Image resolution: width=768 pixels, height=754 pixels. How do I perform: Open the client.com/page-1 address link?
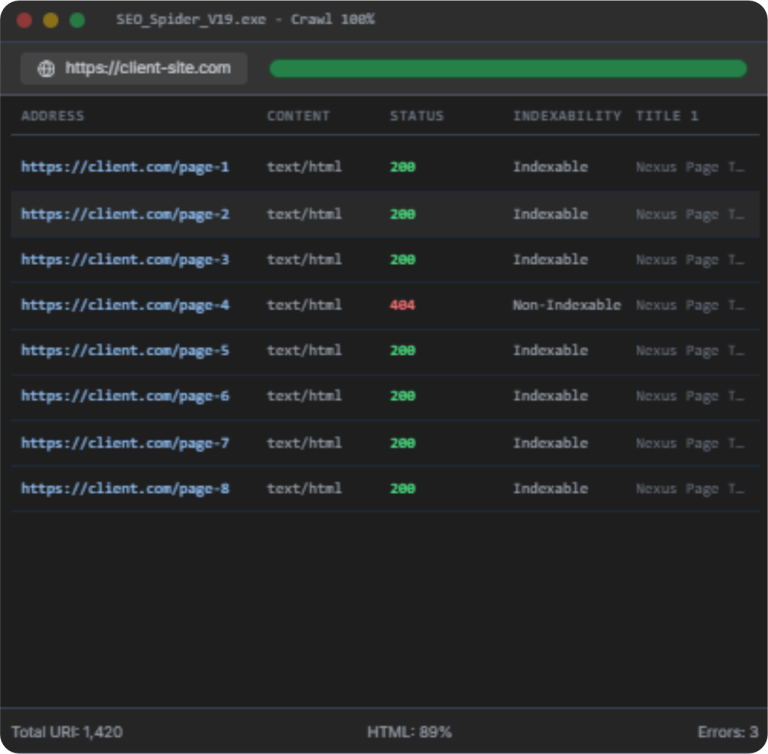[125, 167]
